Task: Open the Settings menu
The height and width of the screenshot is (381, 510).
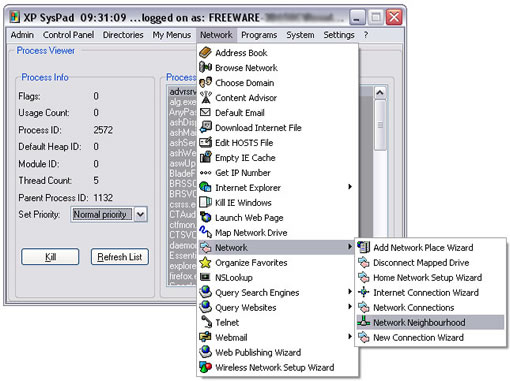Action: [339, 35]
